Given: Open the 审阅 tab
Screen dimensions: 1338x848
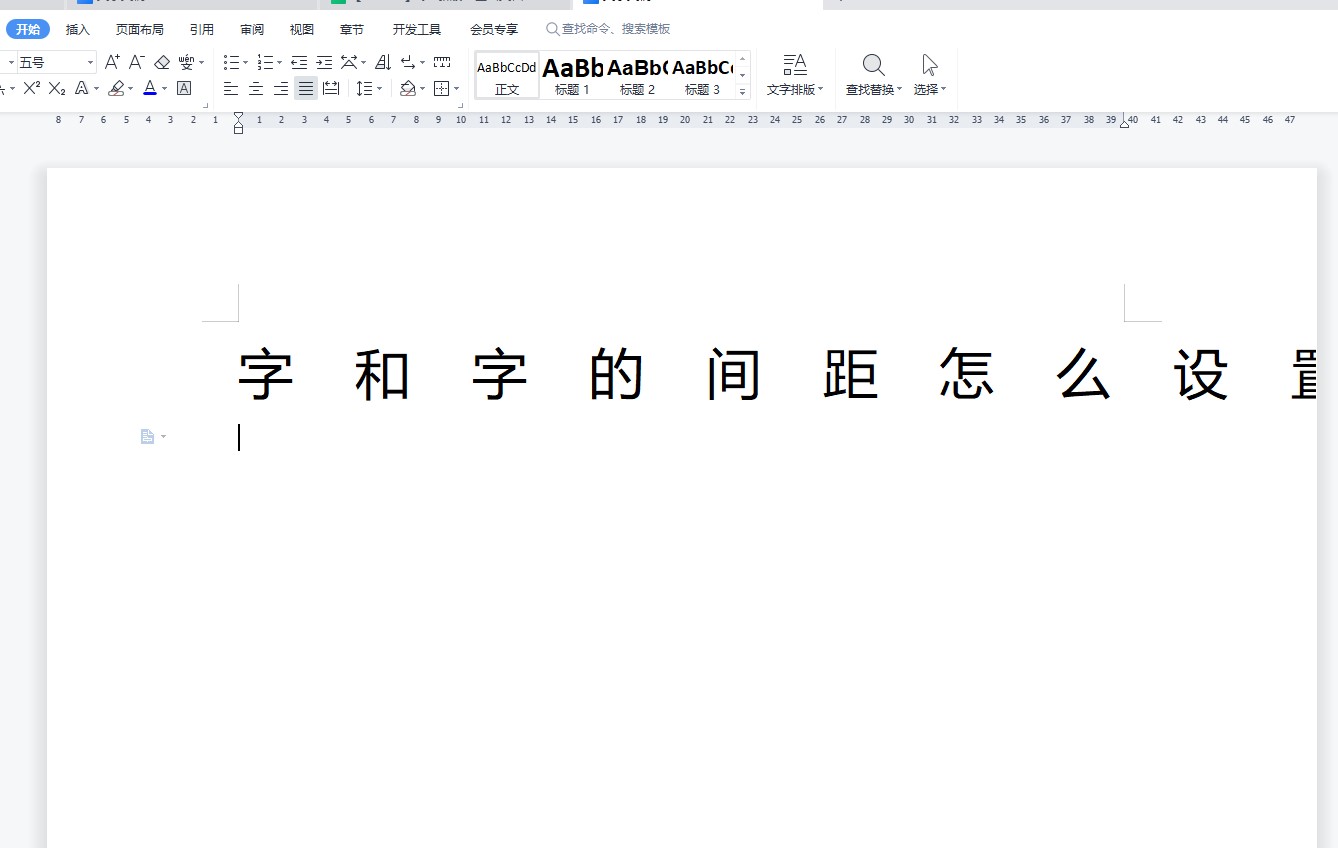Looking at the screenshot, I should 252,29.
